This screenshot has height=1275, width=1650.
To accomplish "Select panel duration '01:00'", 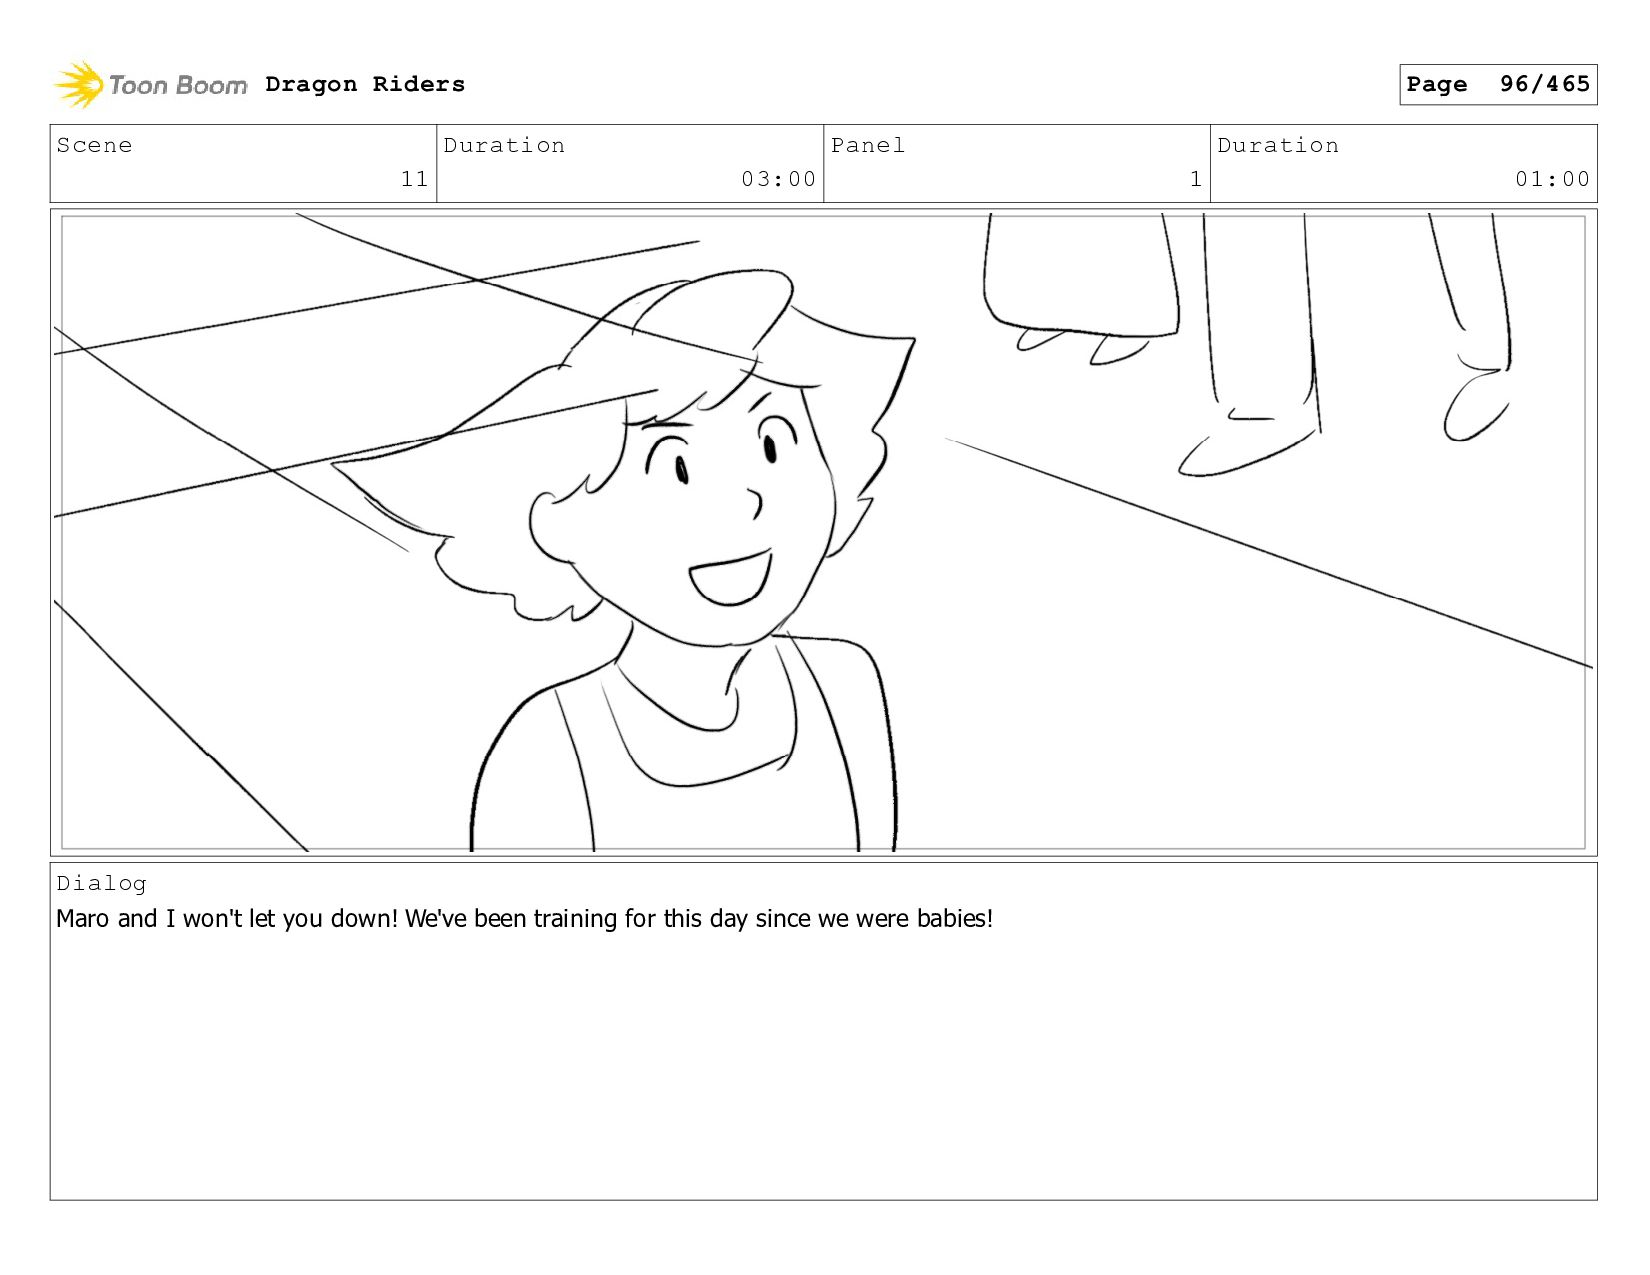I will [x=1552, y=180].
